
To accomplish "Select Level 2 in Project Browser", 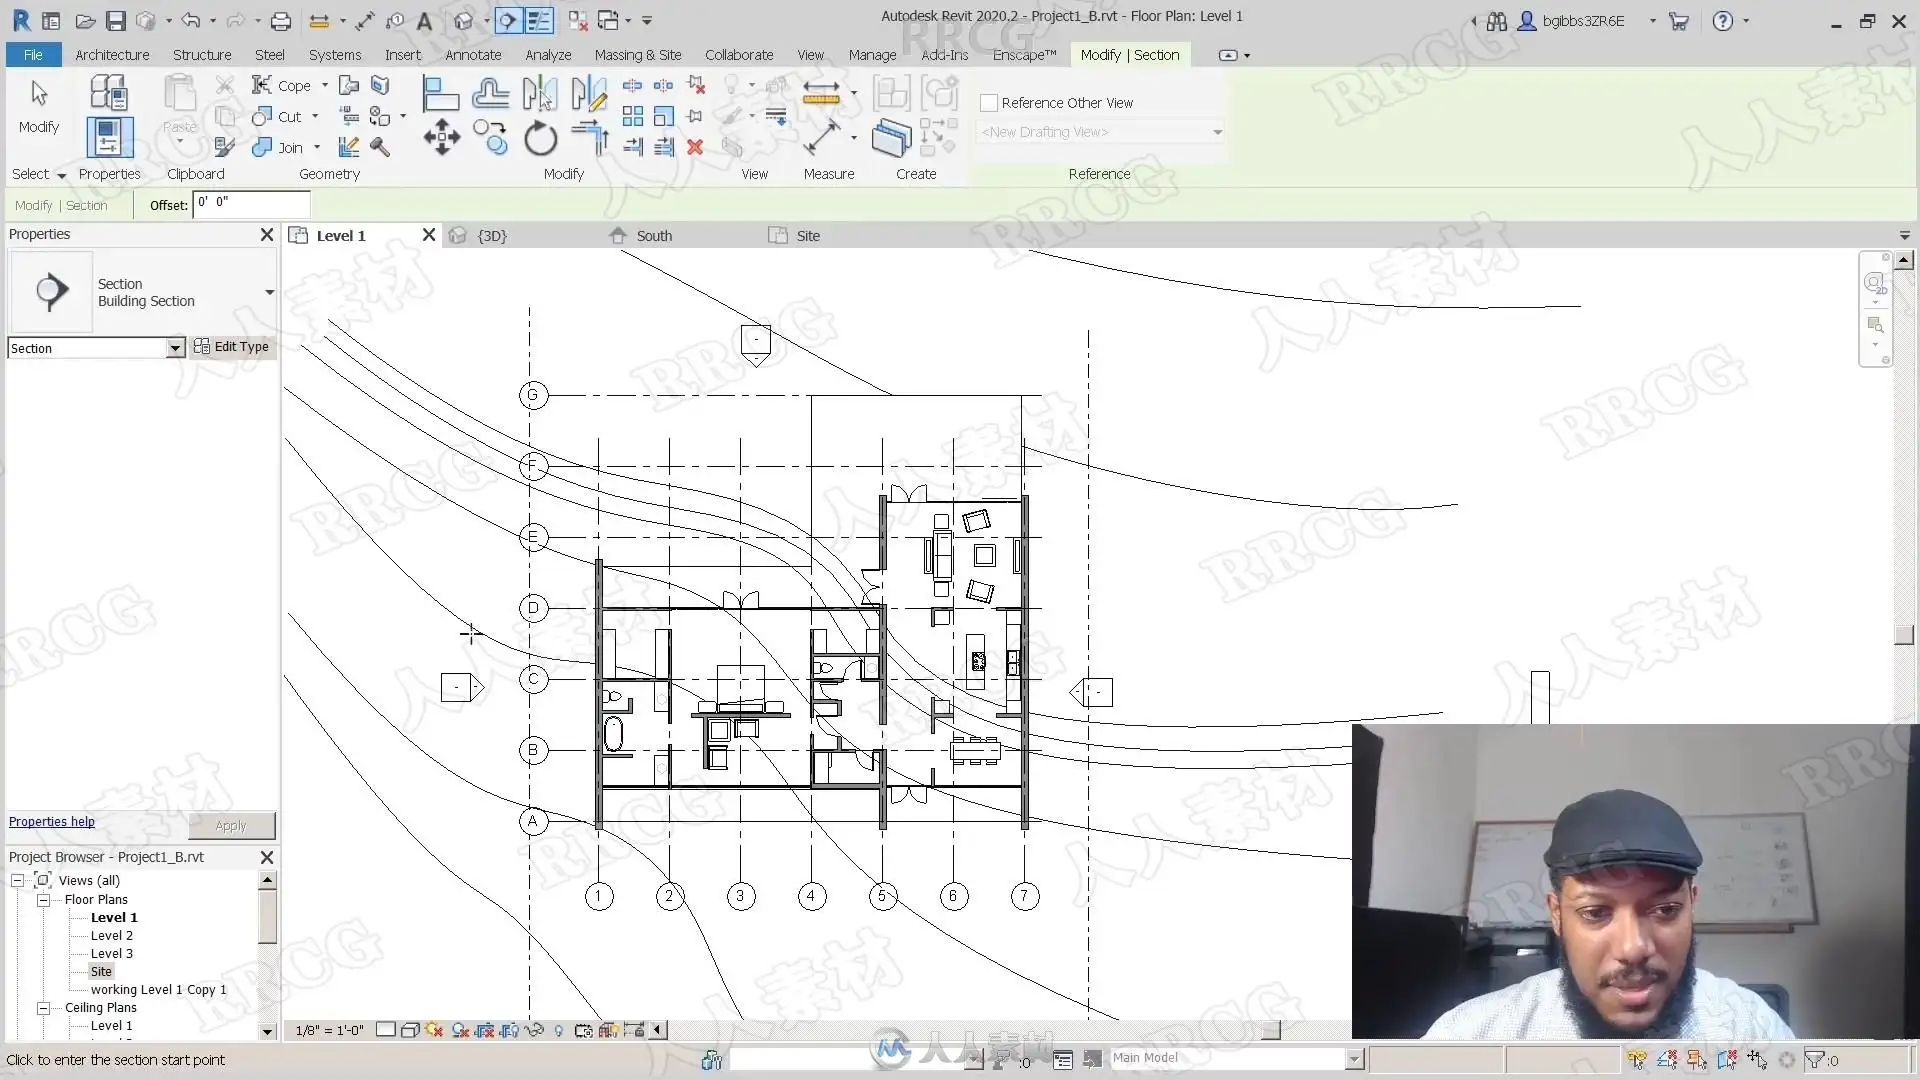I will 112,936.
